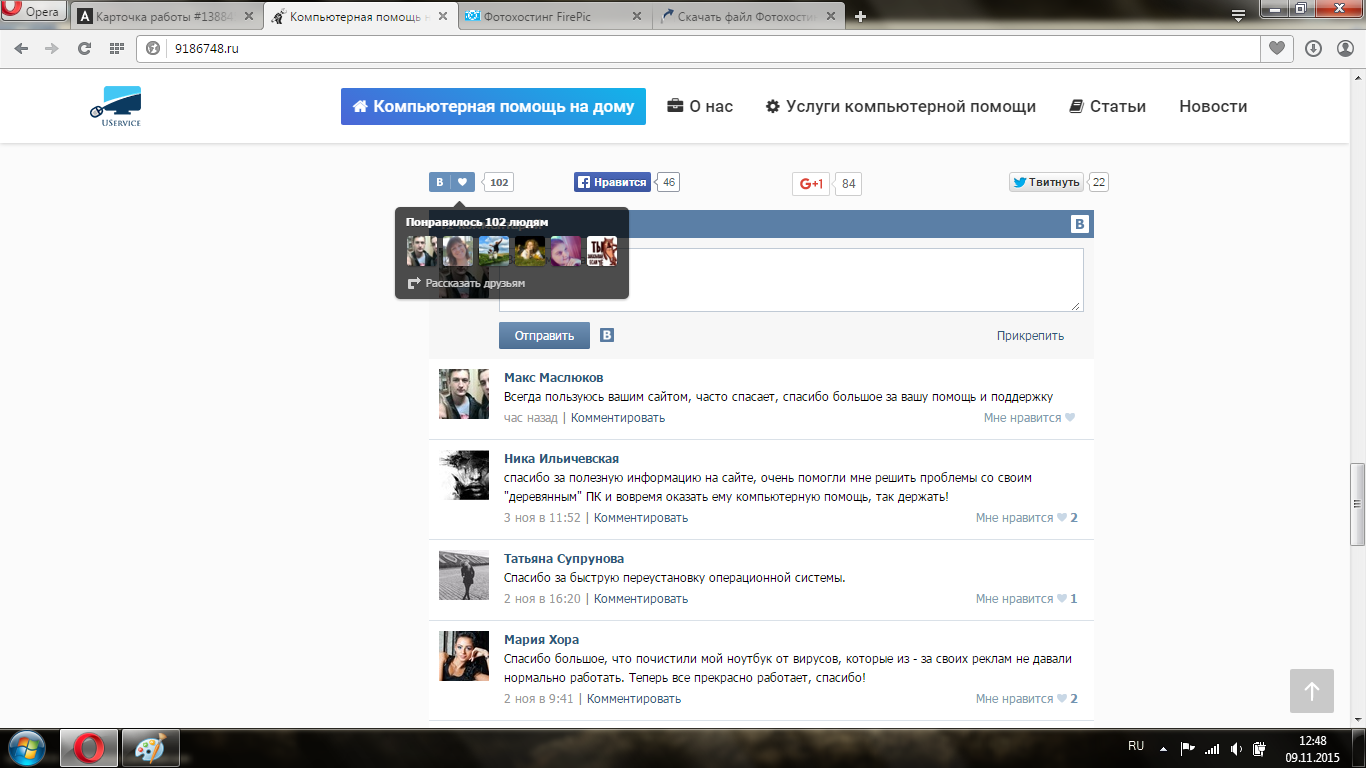Click the VK logo in the comments header
The height and width of the screenshot is (768, 1366).
(1079, 224)
